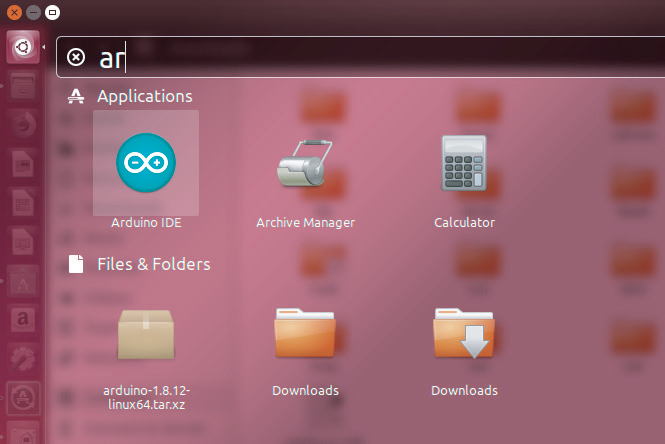The width and height of the screenshot is (665, 444).
Task: Click the white maximize window button
Action: point(52,12)
